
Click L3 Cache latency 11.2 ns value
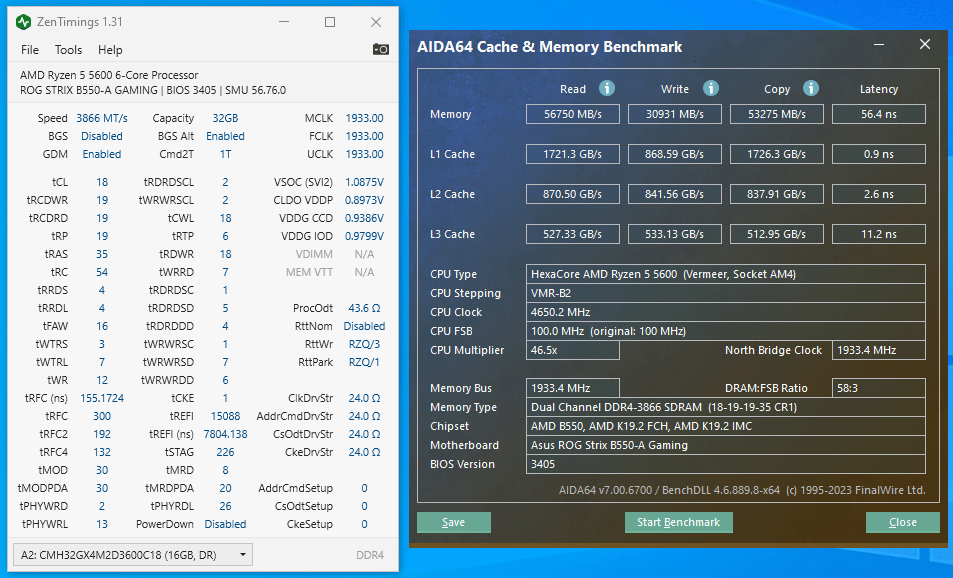[x=879, y=234]
